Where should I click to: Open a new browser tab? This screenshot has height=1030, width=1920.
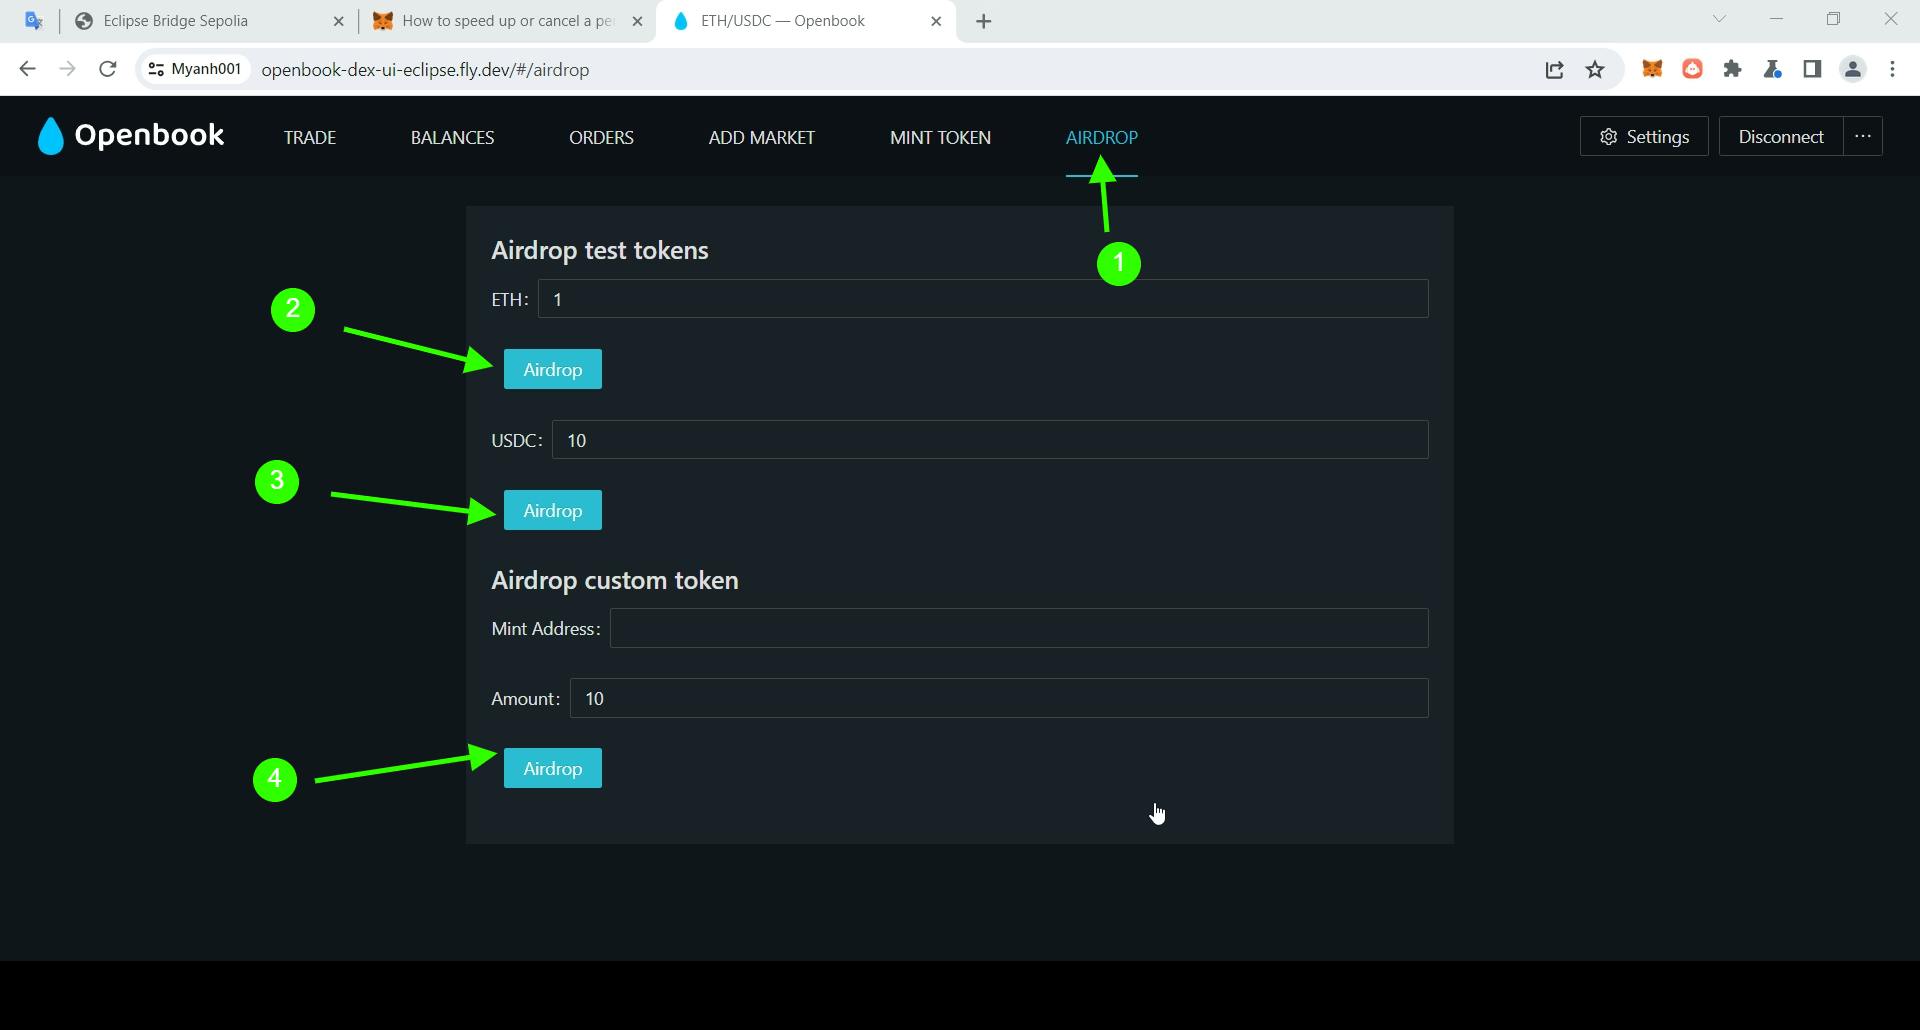tap(984, 21)
